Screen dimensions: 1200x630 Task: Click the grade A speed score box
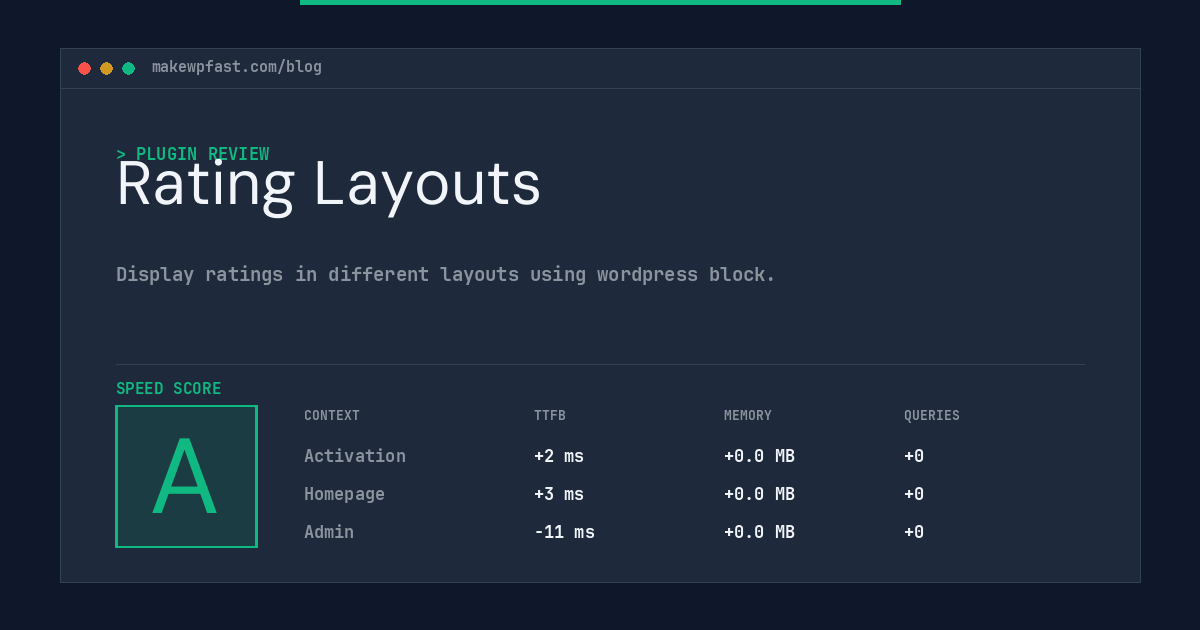(x=186, y=476)
